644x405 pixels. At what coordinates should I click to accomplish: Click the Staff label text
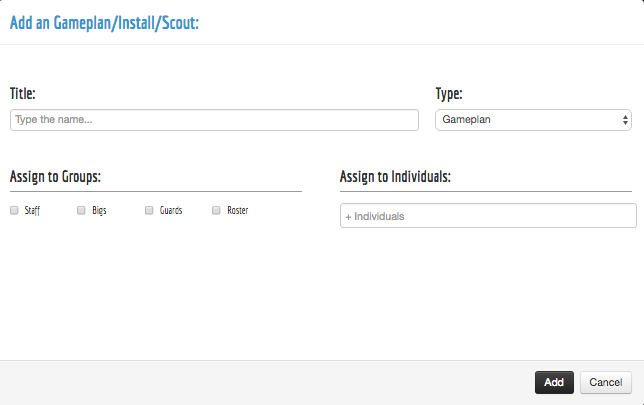coord(32,211)
